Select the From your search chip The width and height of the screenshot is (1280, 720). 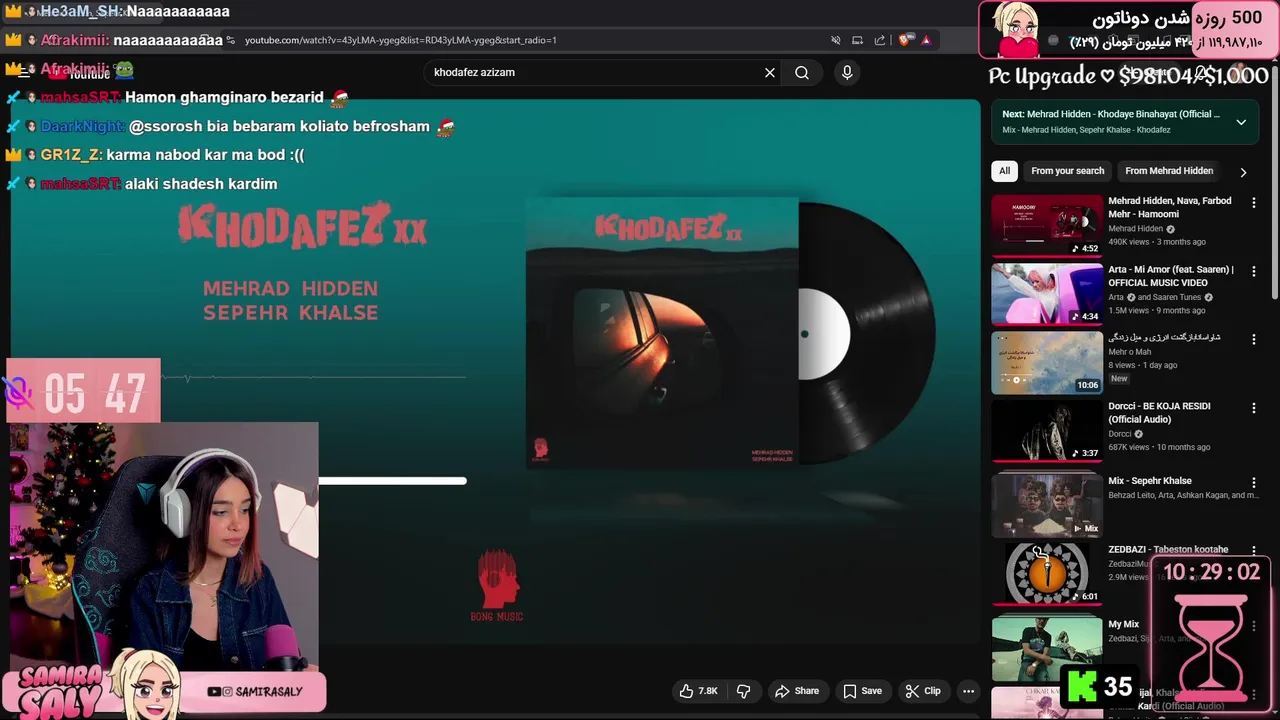pos(1068,171)
